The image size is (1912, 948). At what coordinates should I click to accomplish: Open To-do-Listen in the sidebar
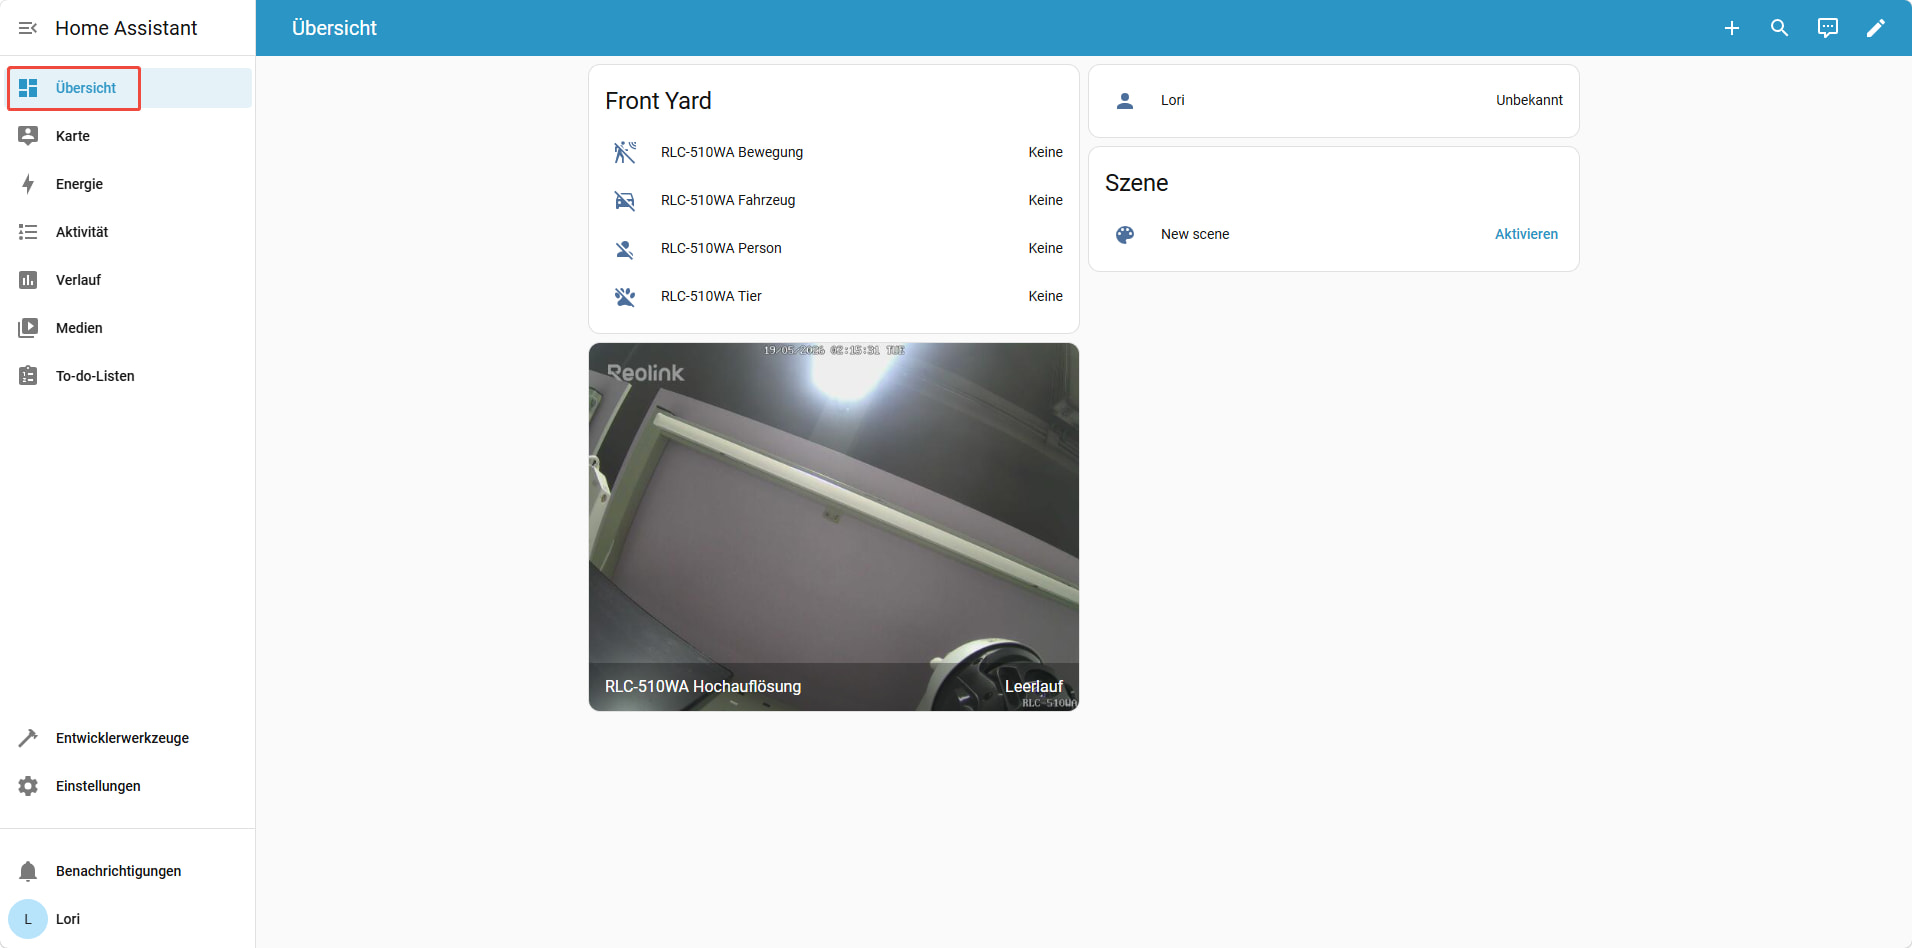pos(128,376)
